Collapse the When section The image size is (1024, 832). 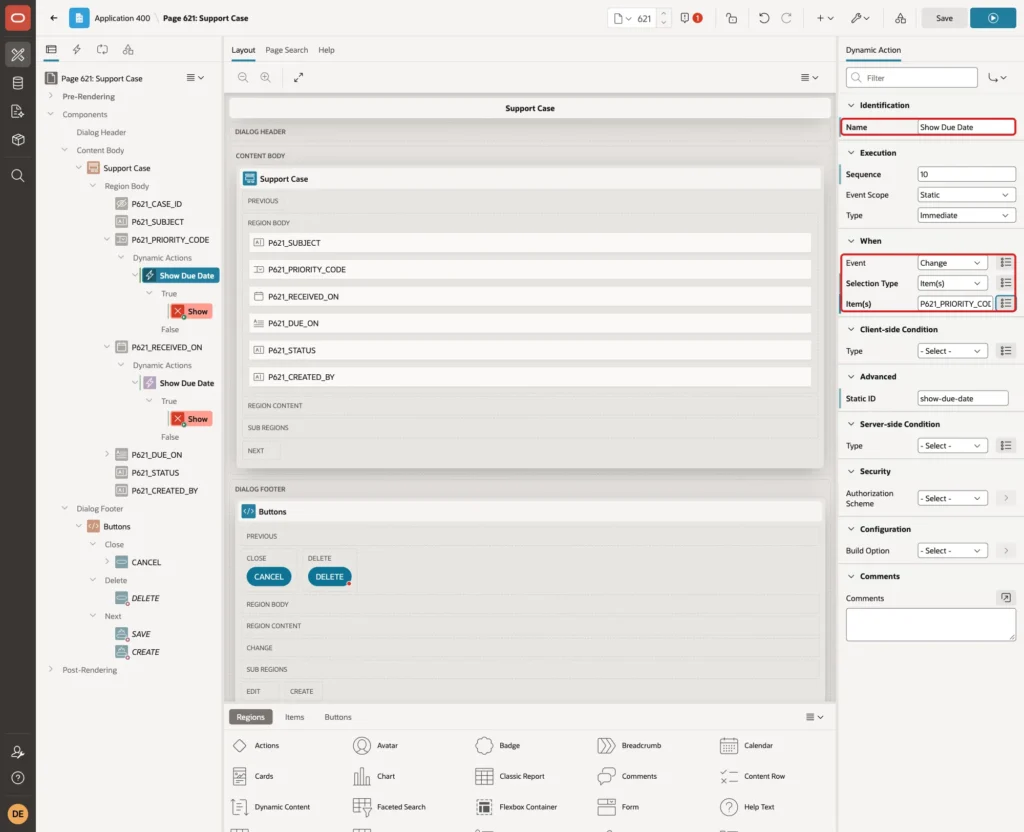850,241
